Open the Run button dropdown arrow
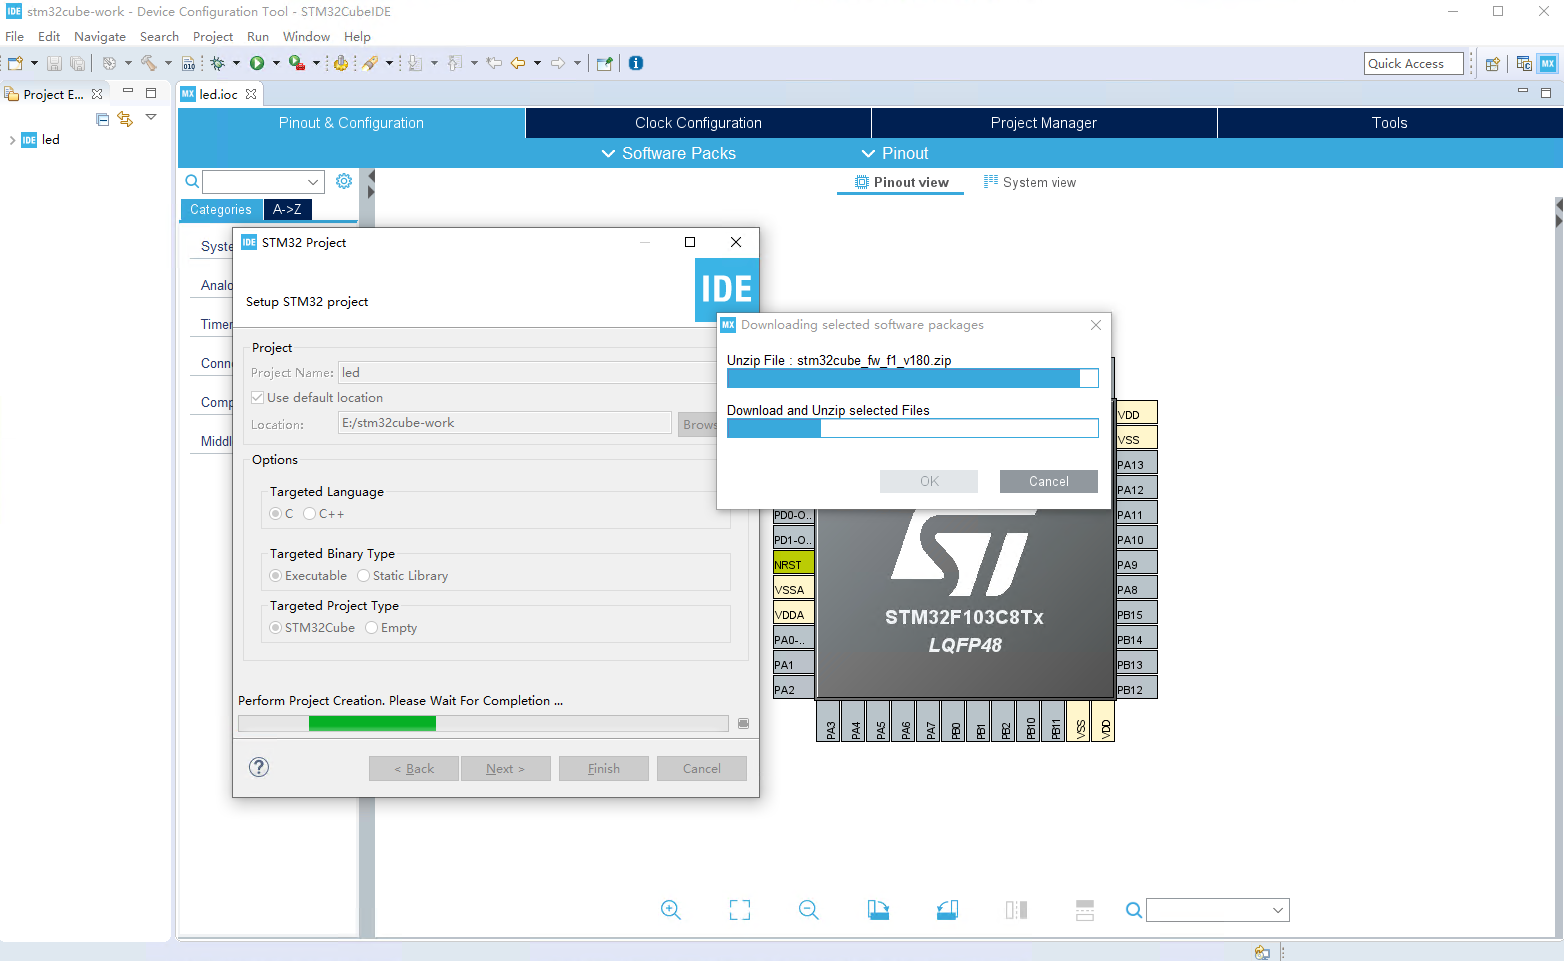 276,63
